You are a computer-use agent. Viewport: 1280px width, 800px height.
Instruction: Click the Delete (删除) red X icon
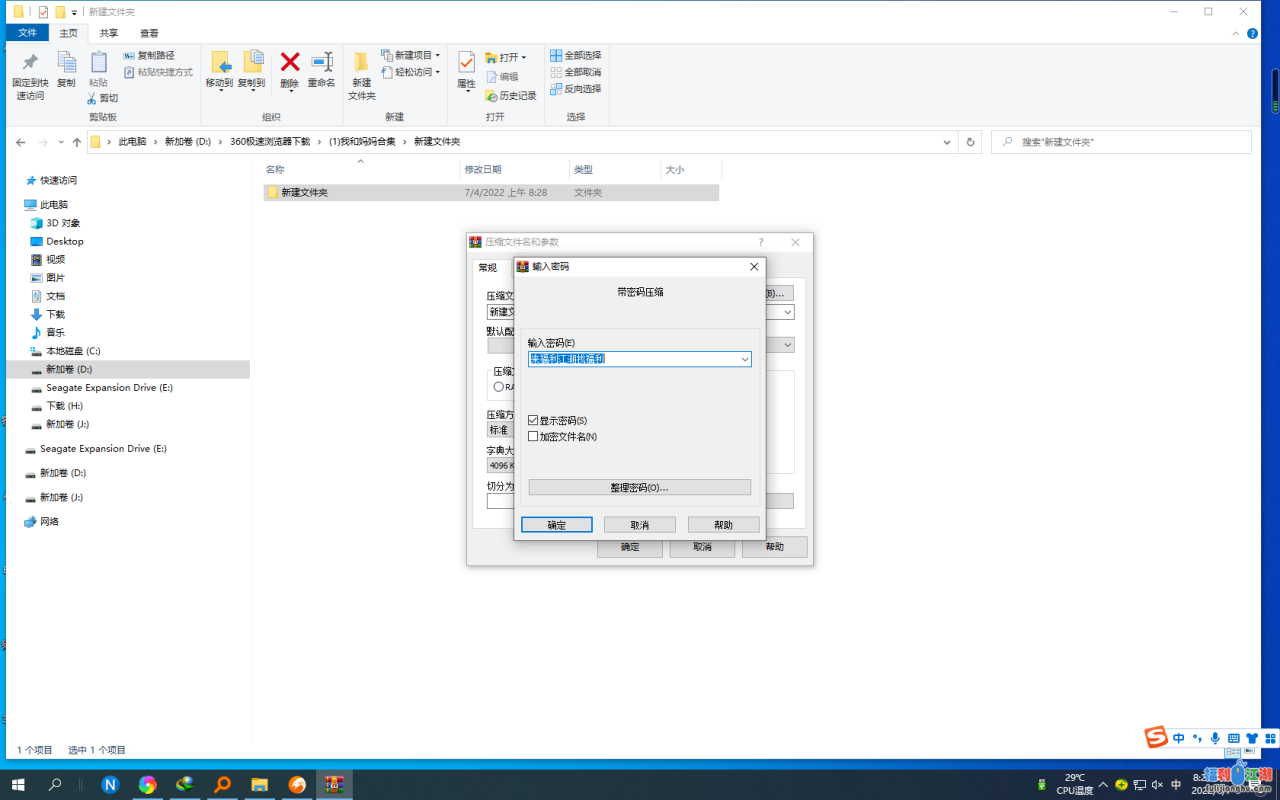pos(290,63)
